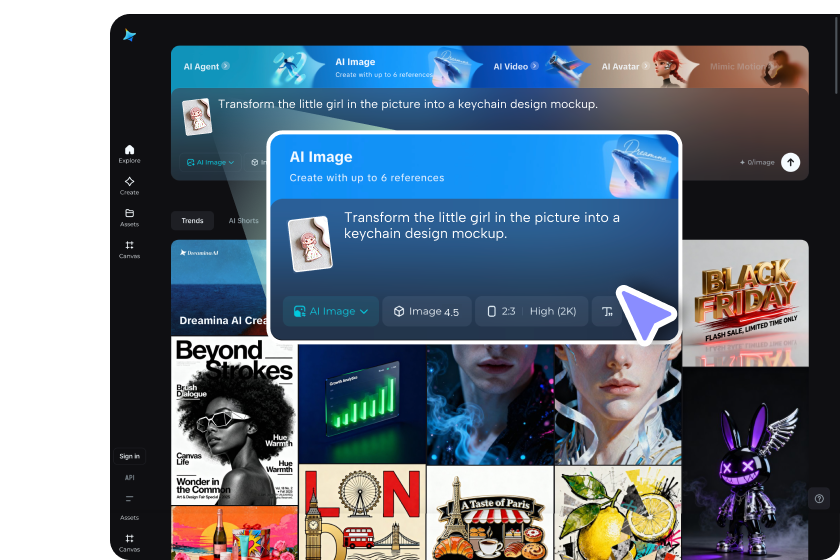
Task: Switch to the Trends tab
Action: click(192, 221)
